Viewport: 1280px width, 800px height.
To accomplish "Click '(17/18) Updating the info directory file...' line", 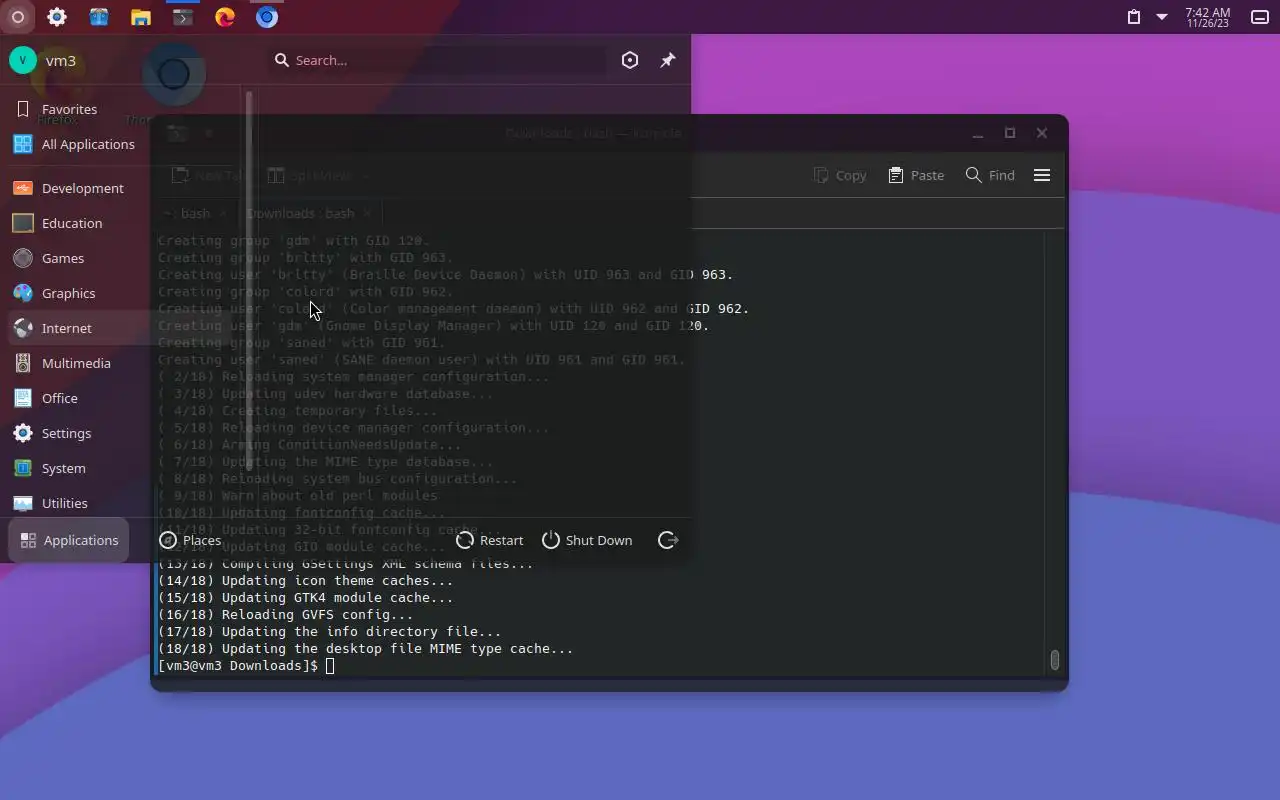I will [x=330, y=632].
